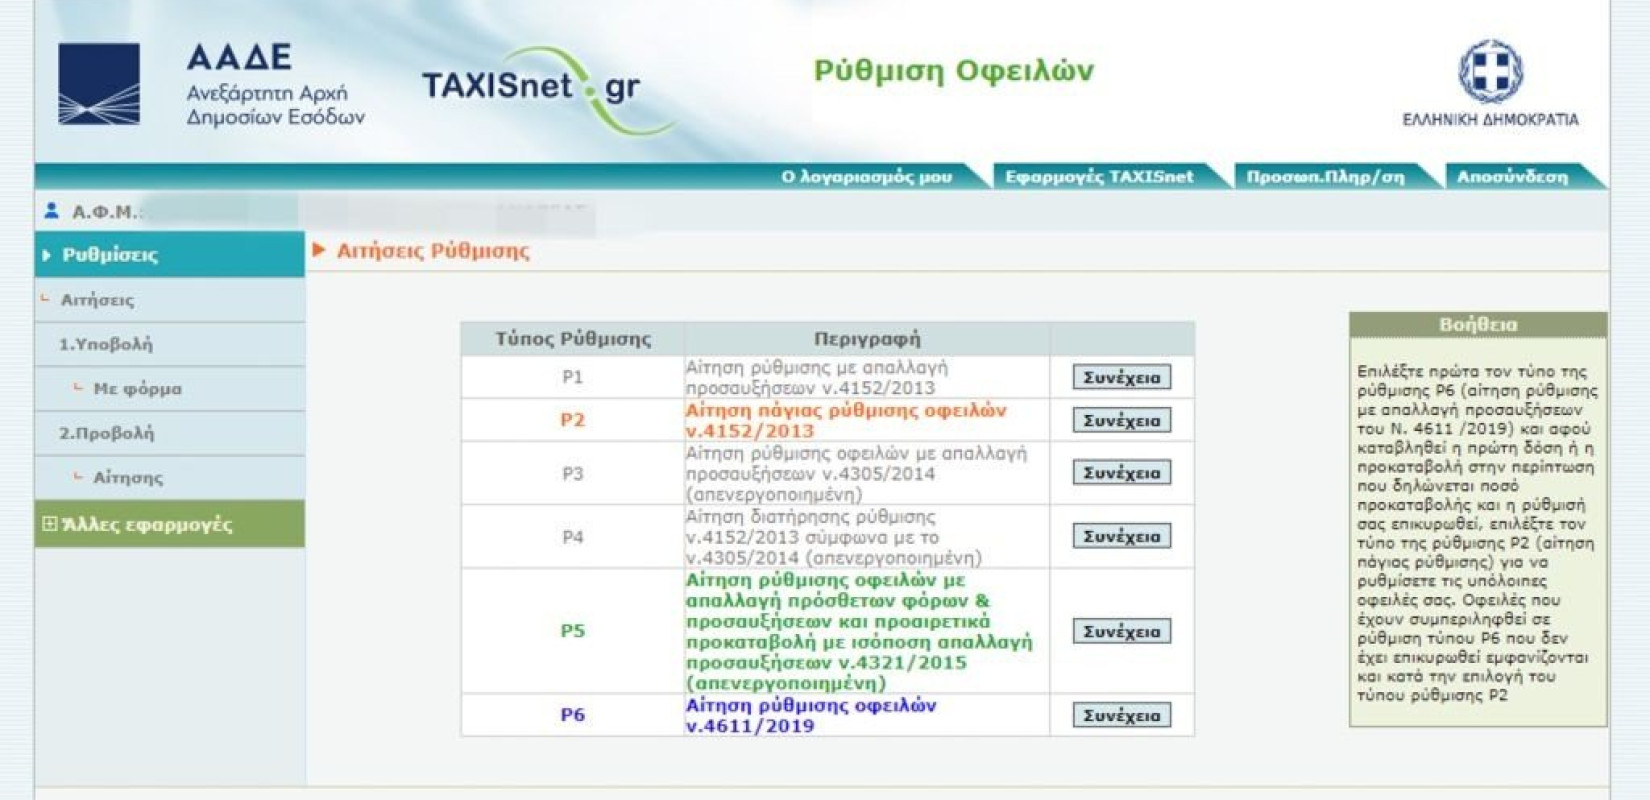Click Συνέχεια button for P5 row

coord(1122,631)
